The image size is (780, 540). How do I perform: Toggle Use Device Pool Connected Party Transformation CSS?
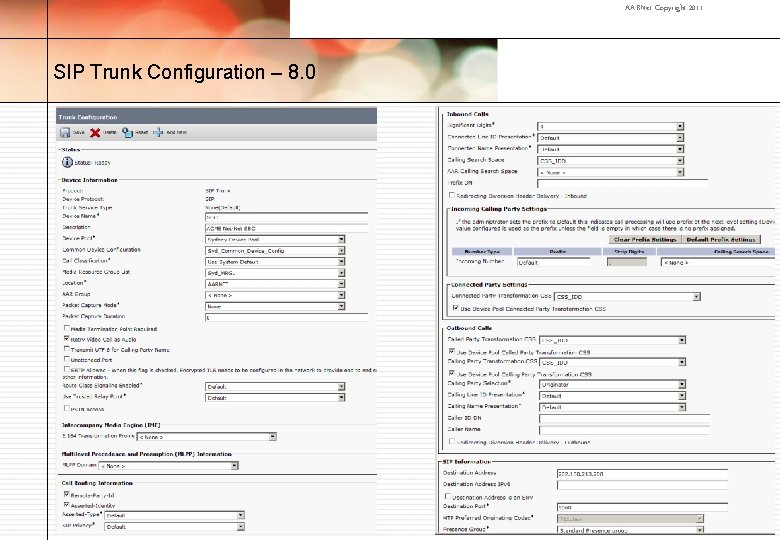point(456,308)
